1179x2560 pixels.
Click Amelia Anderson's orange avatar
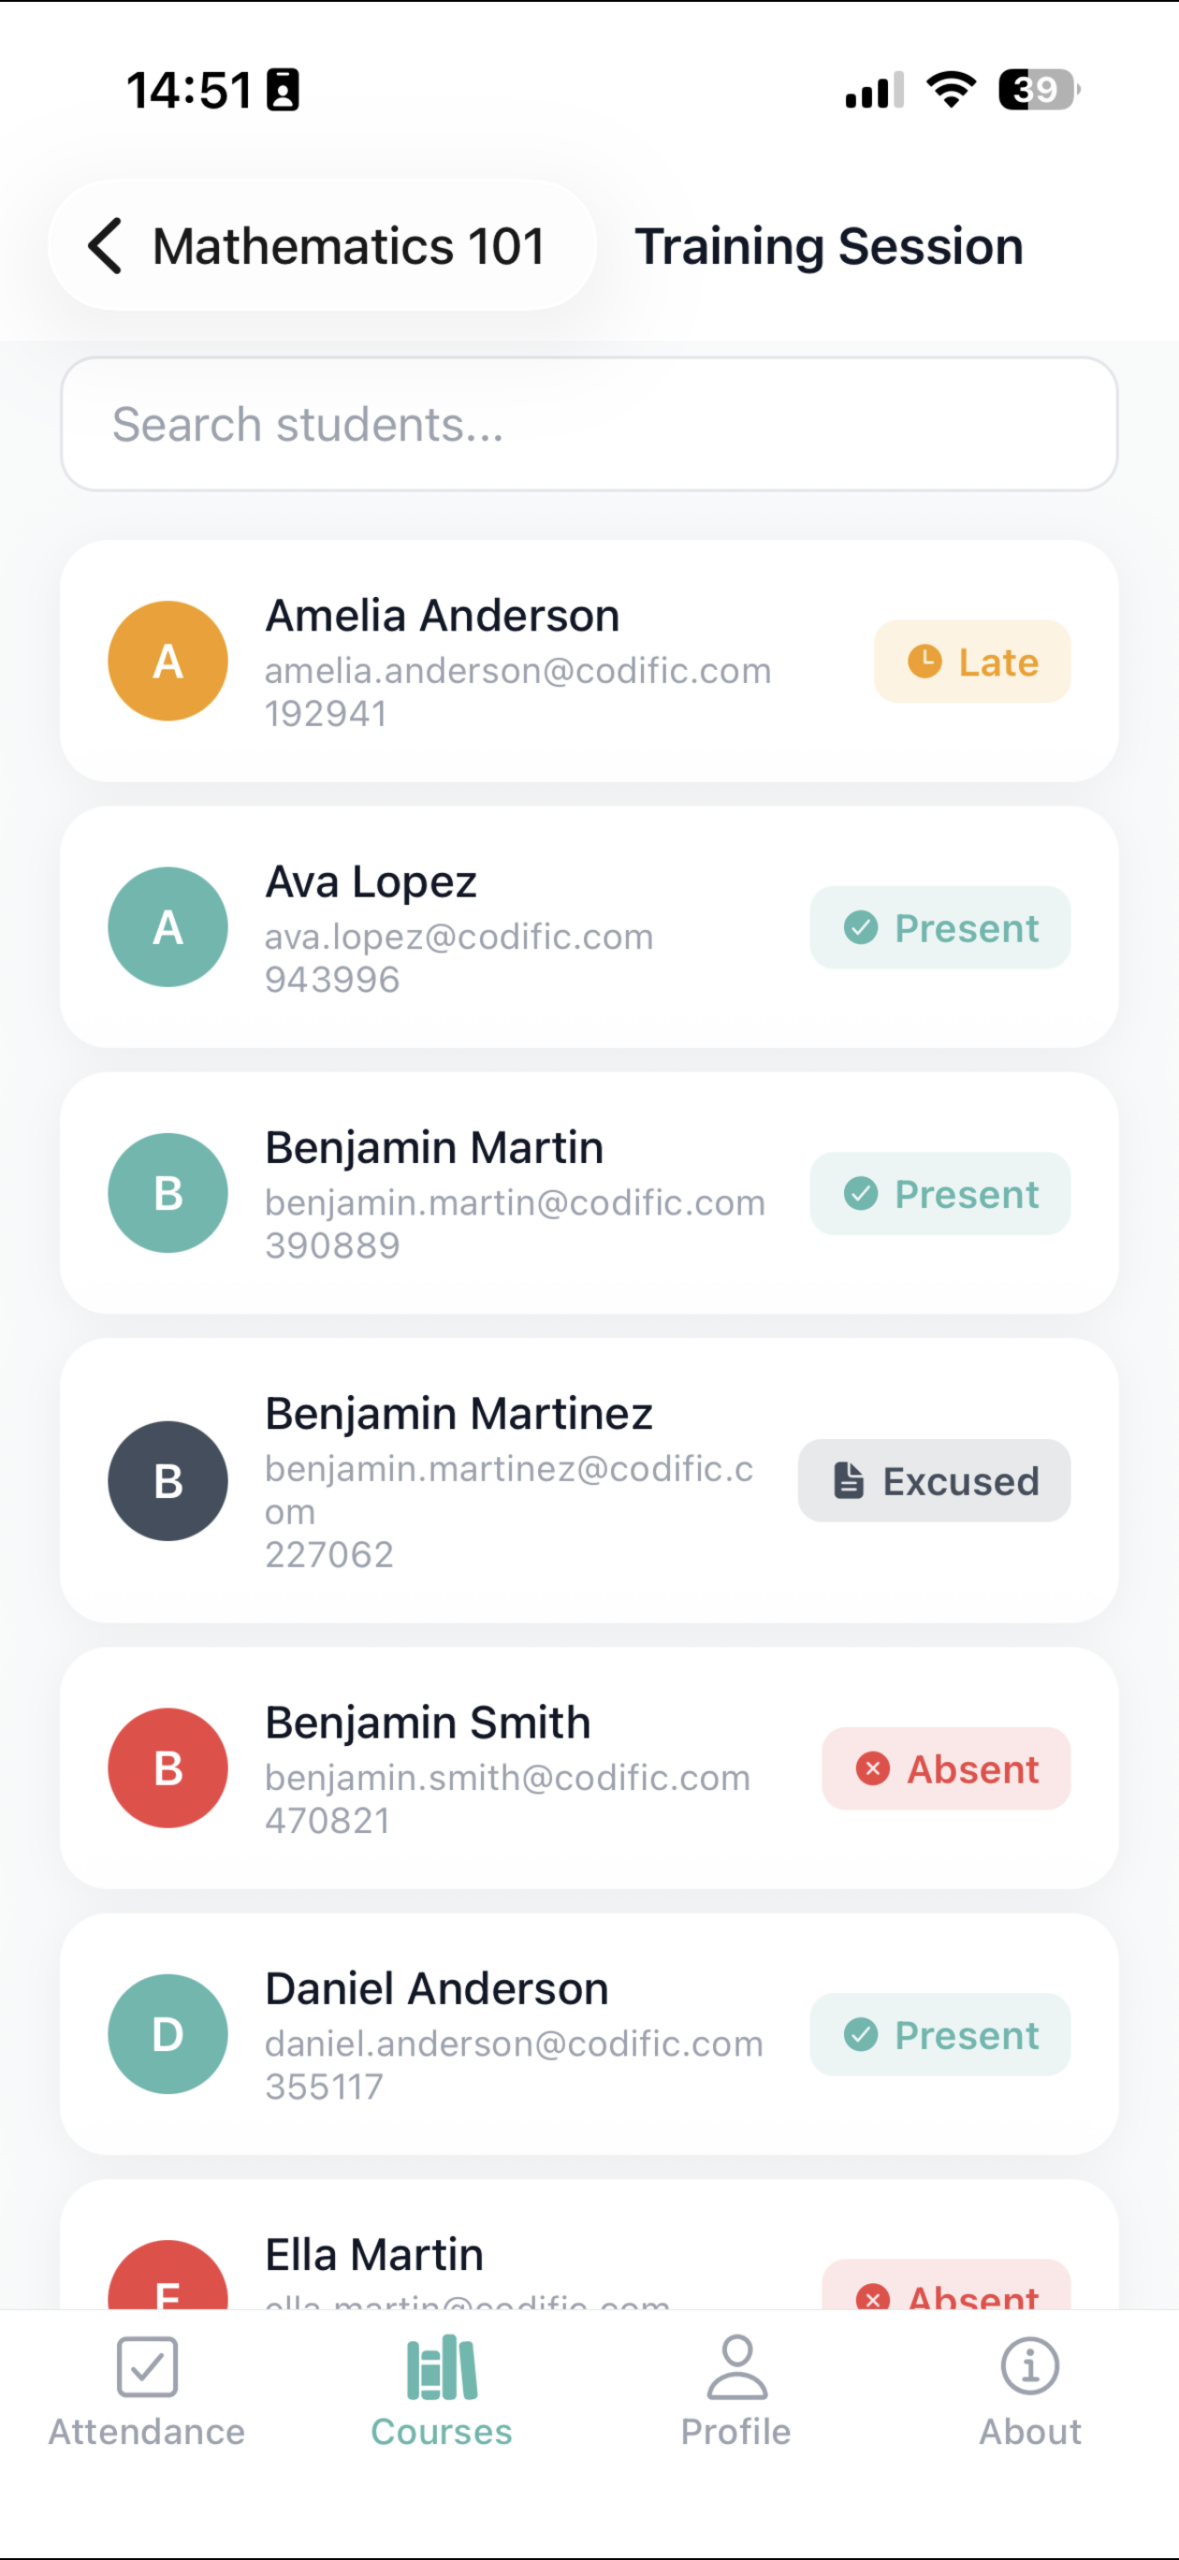pos(168,661)
